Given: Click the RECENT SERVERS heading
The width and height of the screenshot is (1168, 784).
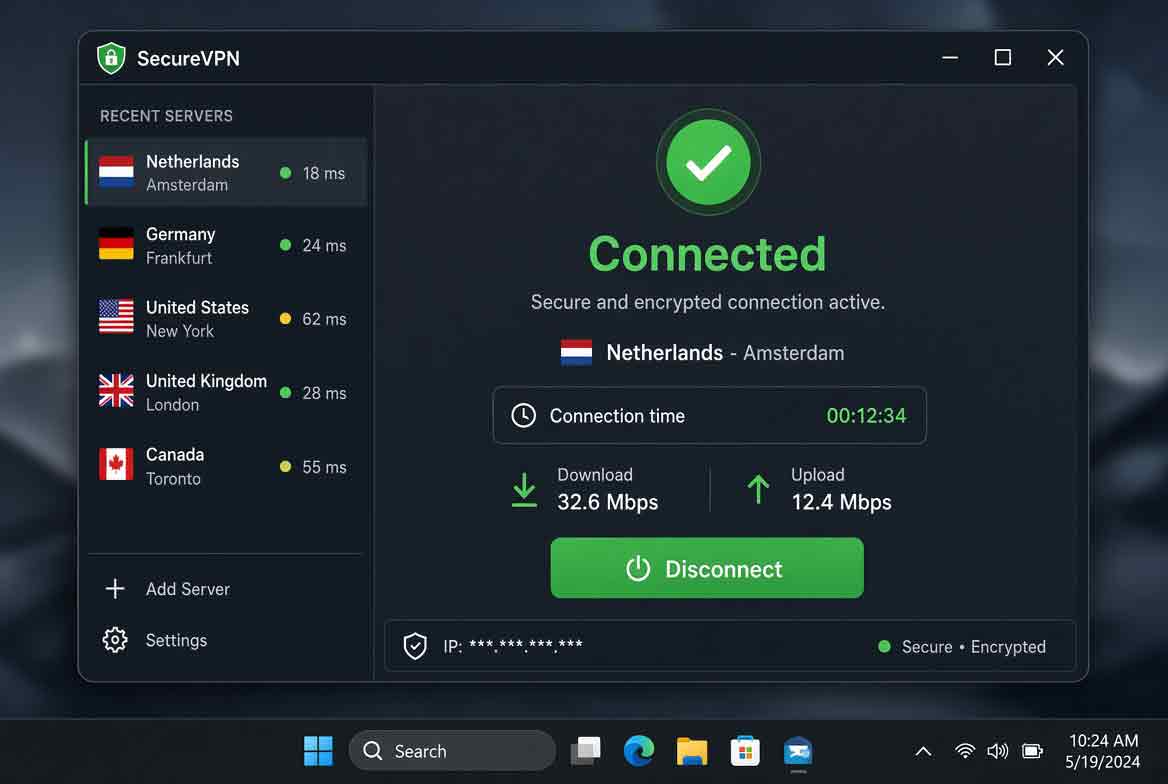Looking at the screenshot, I should [166, 116].
